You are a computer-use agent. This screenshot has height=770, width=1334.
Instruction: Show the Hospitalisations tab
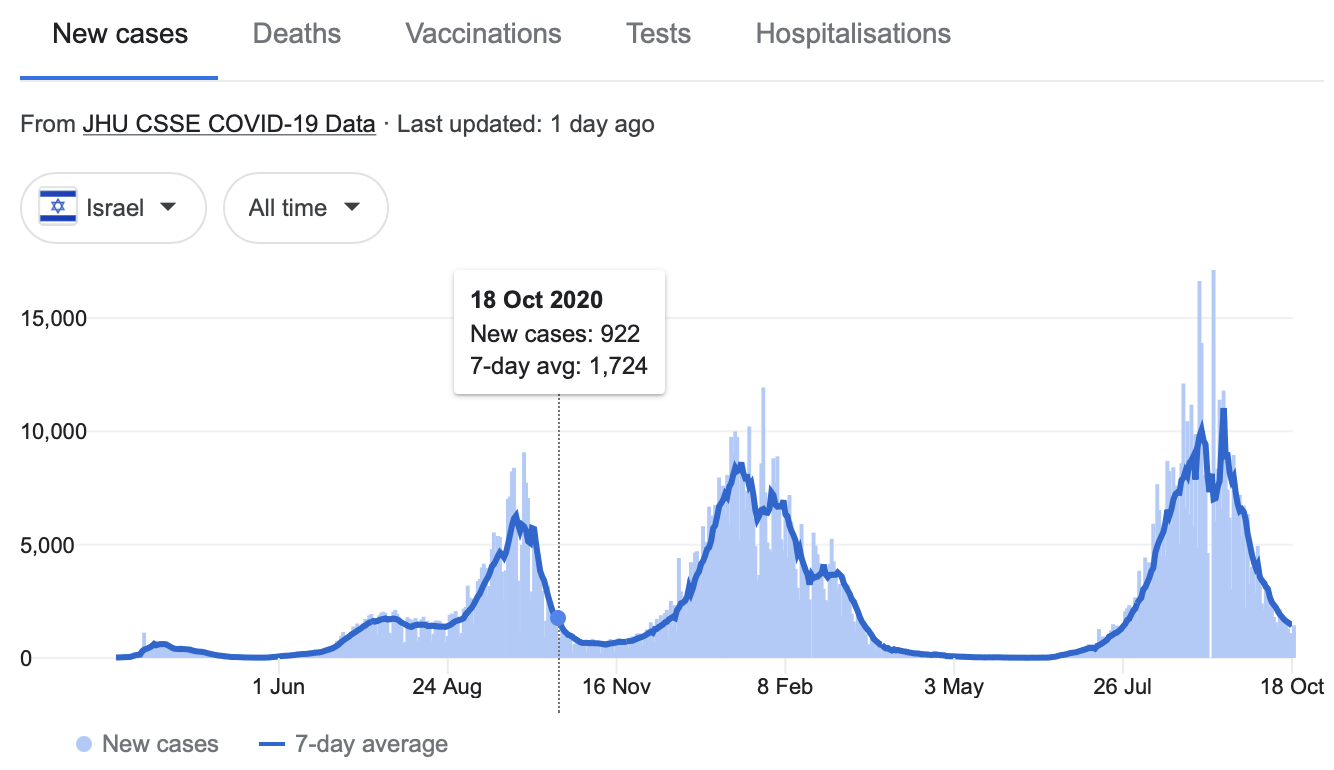(x=853, y=34)
